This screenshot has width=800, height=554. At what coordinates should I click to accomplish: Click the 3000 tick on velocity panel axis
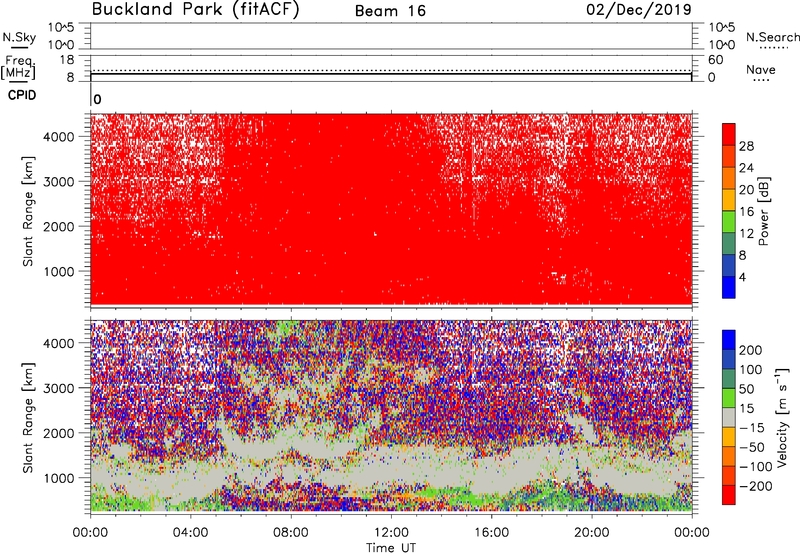pos(59,388)
